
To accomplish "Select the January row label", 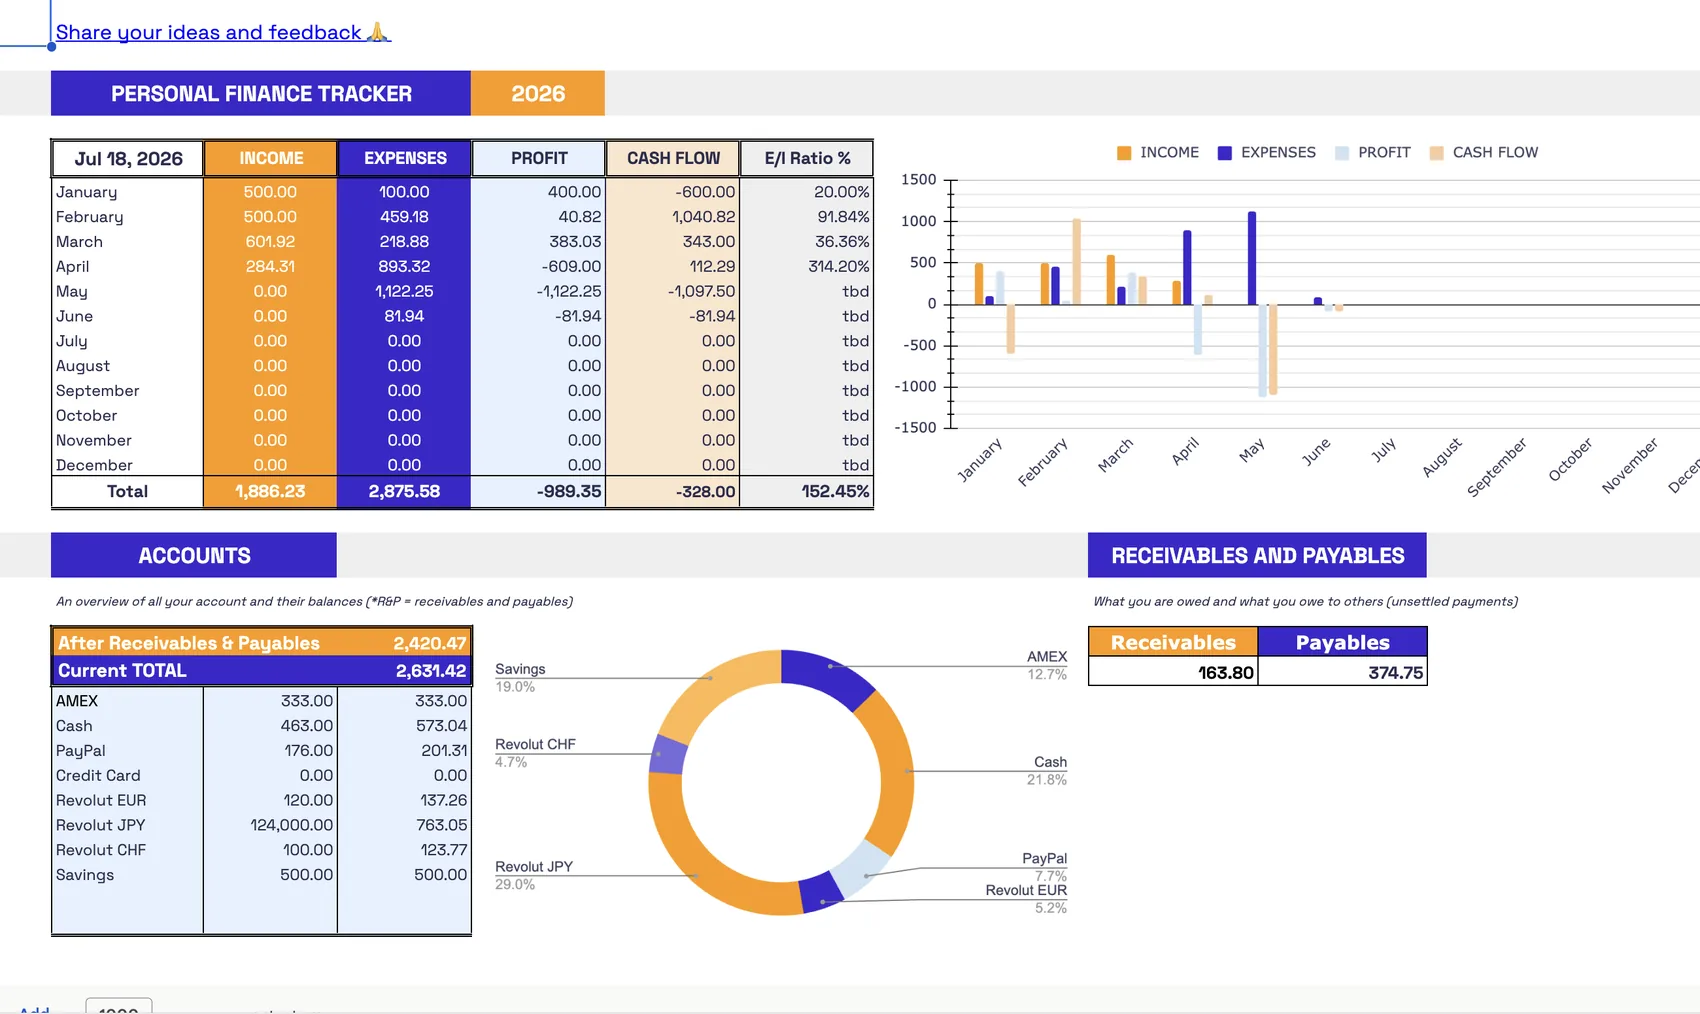I will point(128,192).
